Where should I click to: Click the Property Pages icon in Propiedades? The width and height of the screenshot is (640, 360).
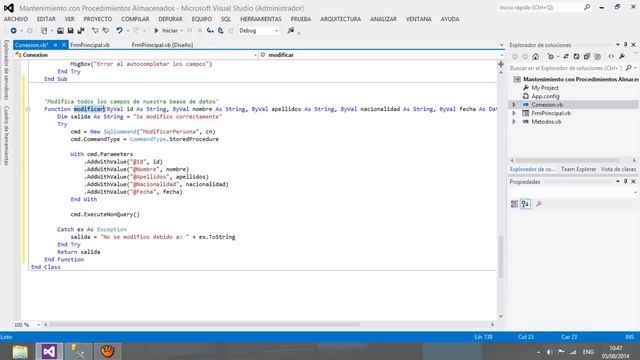tap(539, 204)
